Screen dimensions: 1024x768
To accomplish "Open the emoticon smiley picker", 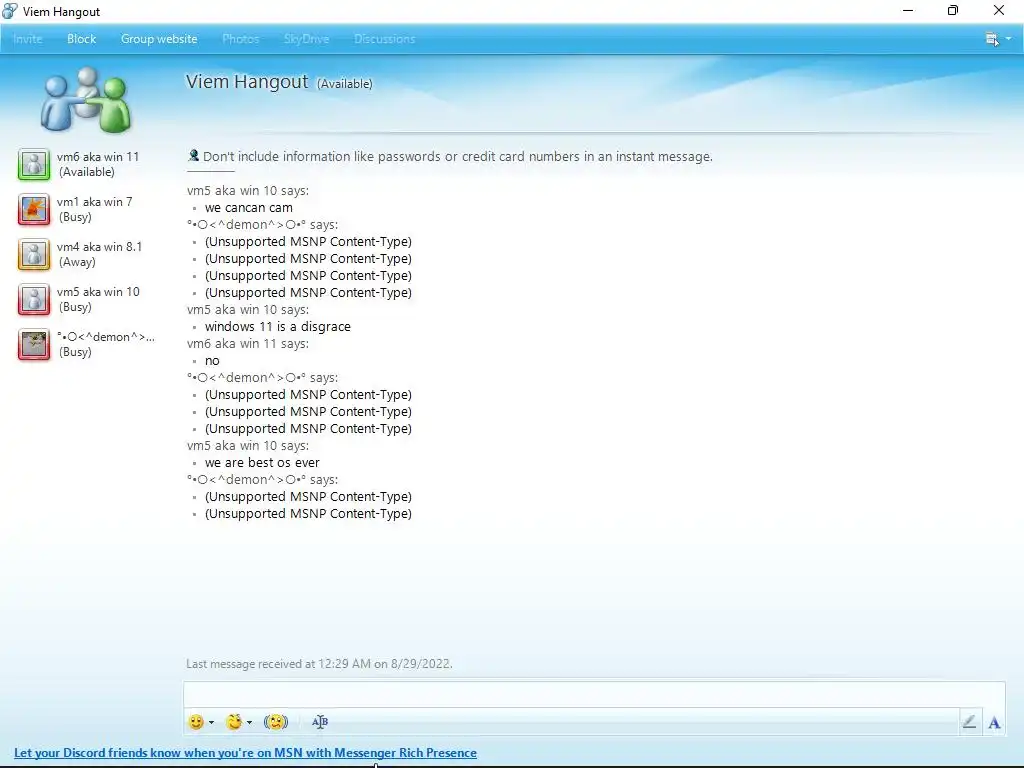I will pyautogui.click(x=196, y=722).
